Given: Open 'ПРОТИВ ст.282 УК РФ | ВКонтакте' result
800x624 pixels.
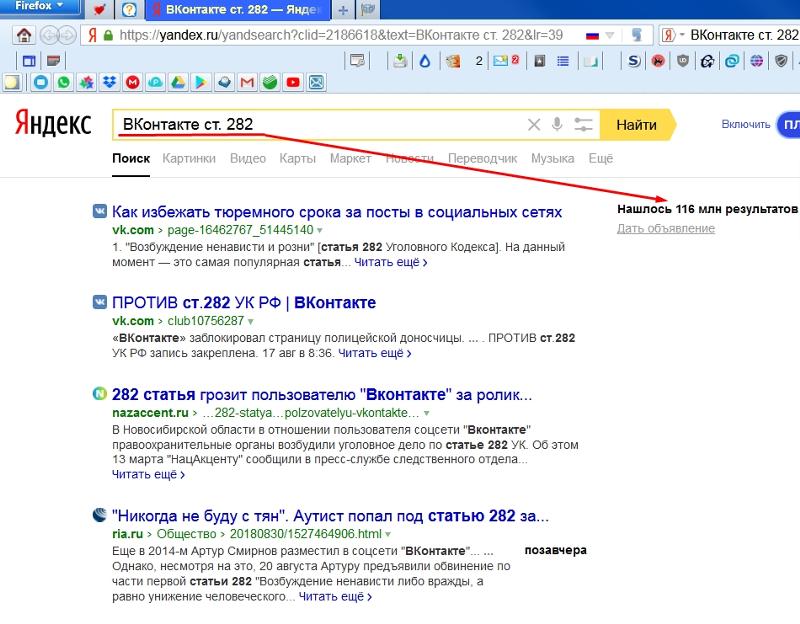Looking at the screenshot, I should click(244, 302).
